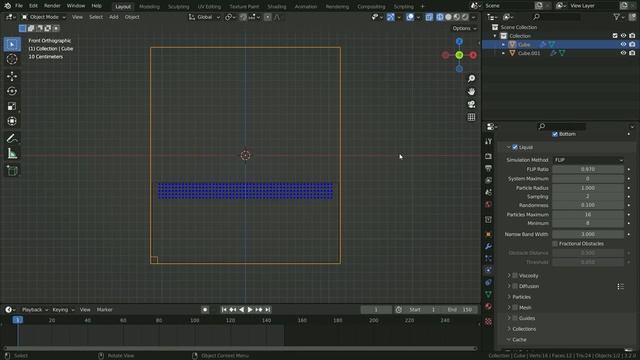Choose the Rotate tool

(12, 91)
